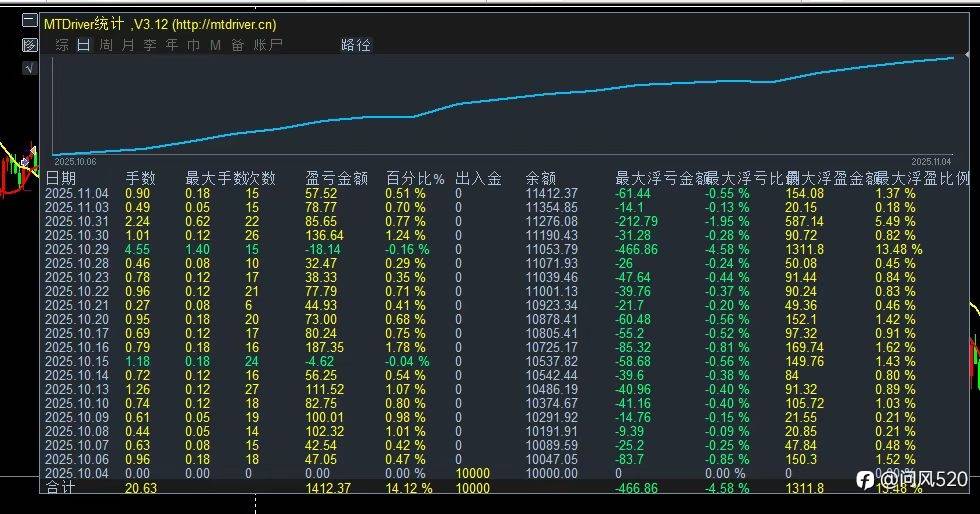The image size is (980, 514).
Task: Select the M tab
Action: pos(216,45)
